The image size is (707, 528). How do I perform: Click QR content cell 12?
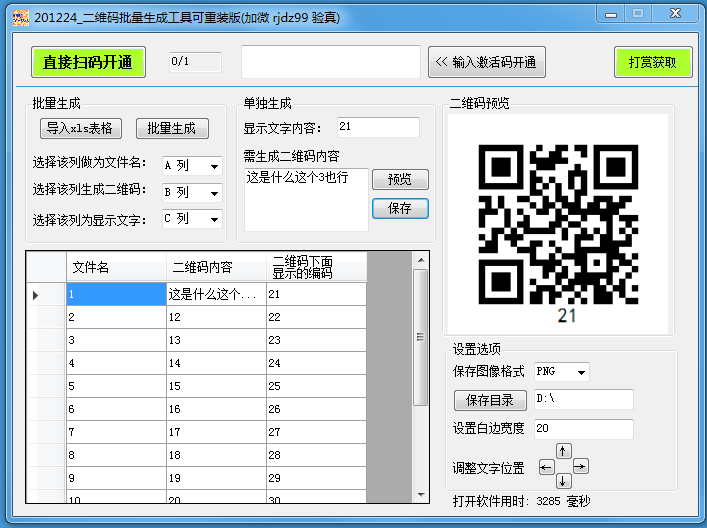pyautogui.click(x=216, y=317)
